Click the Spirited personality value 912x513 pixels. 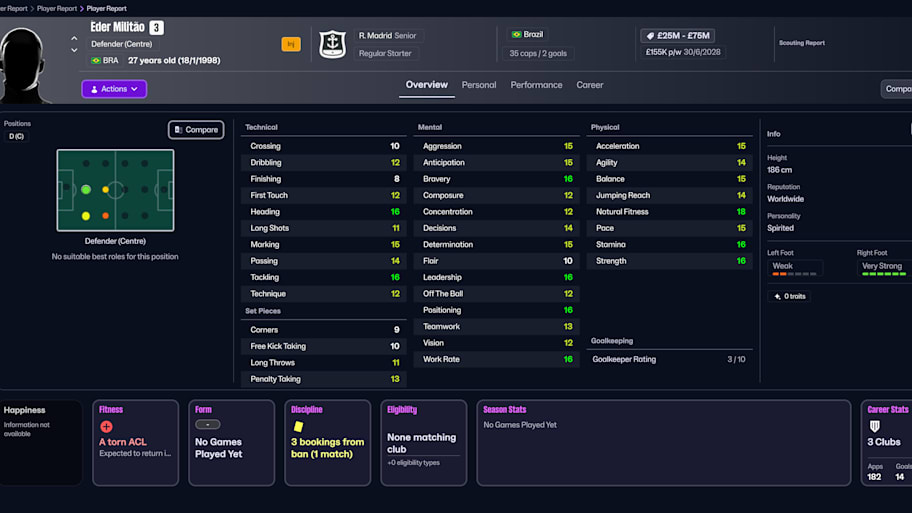coord(780,228)
